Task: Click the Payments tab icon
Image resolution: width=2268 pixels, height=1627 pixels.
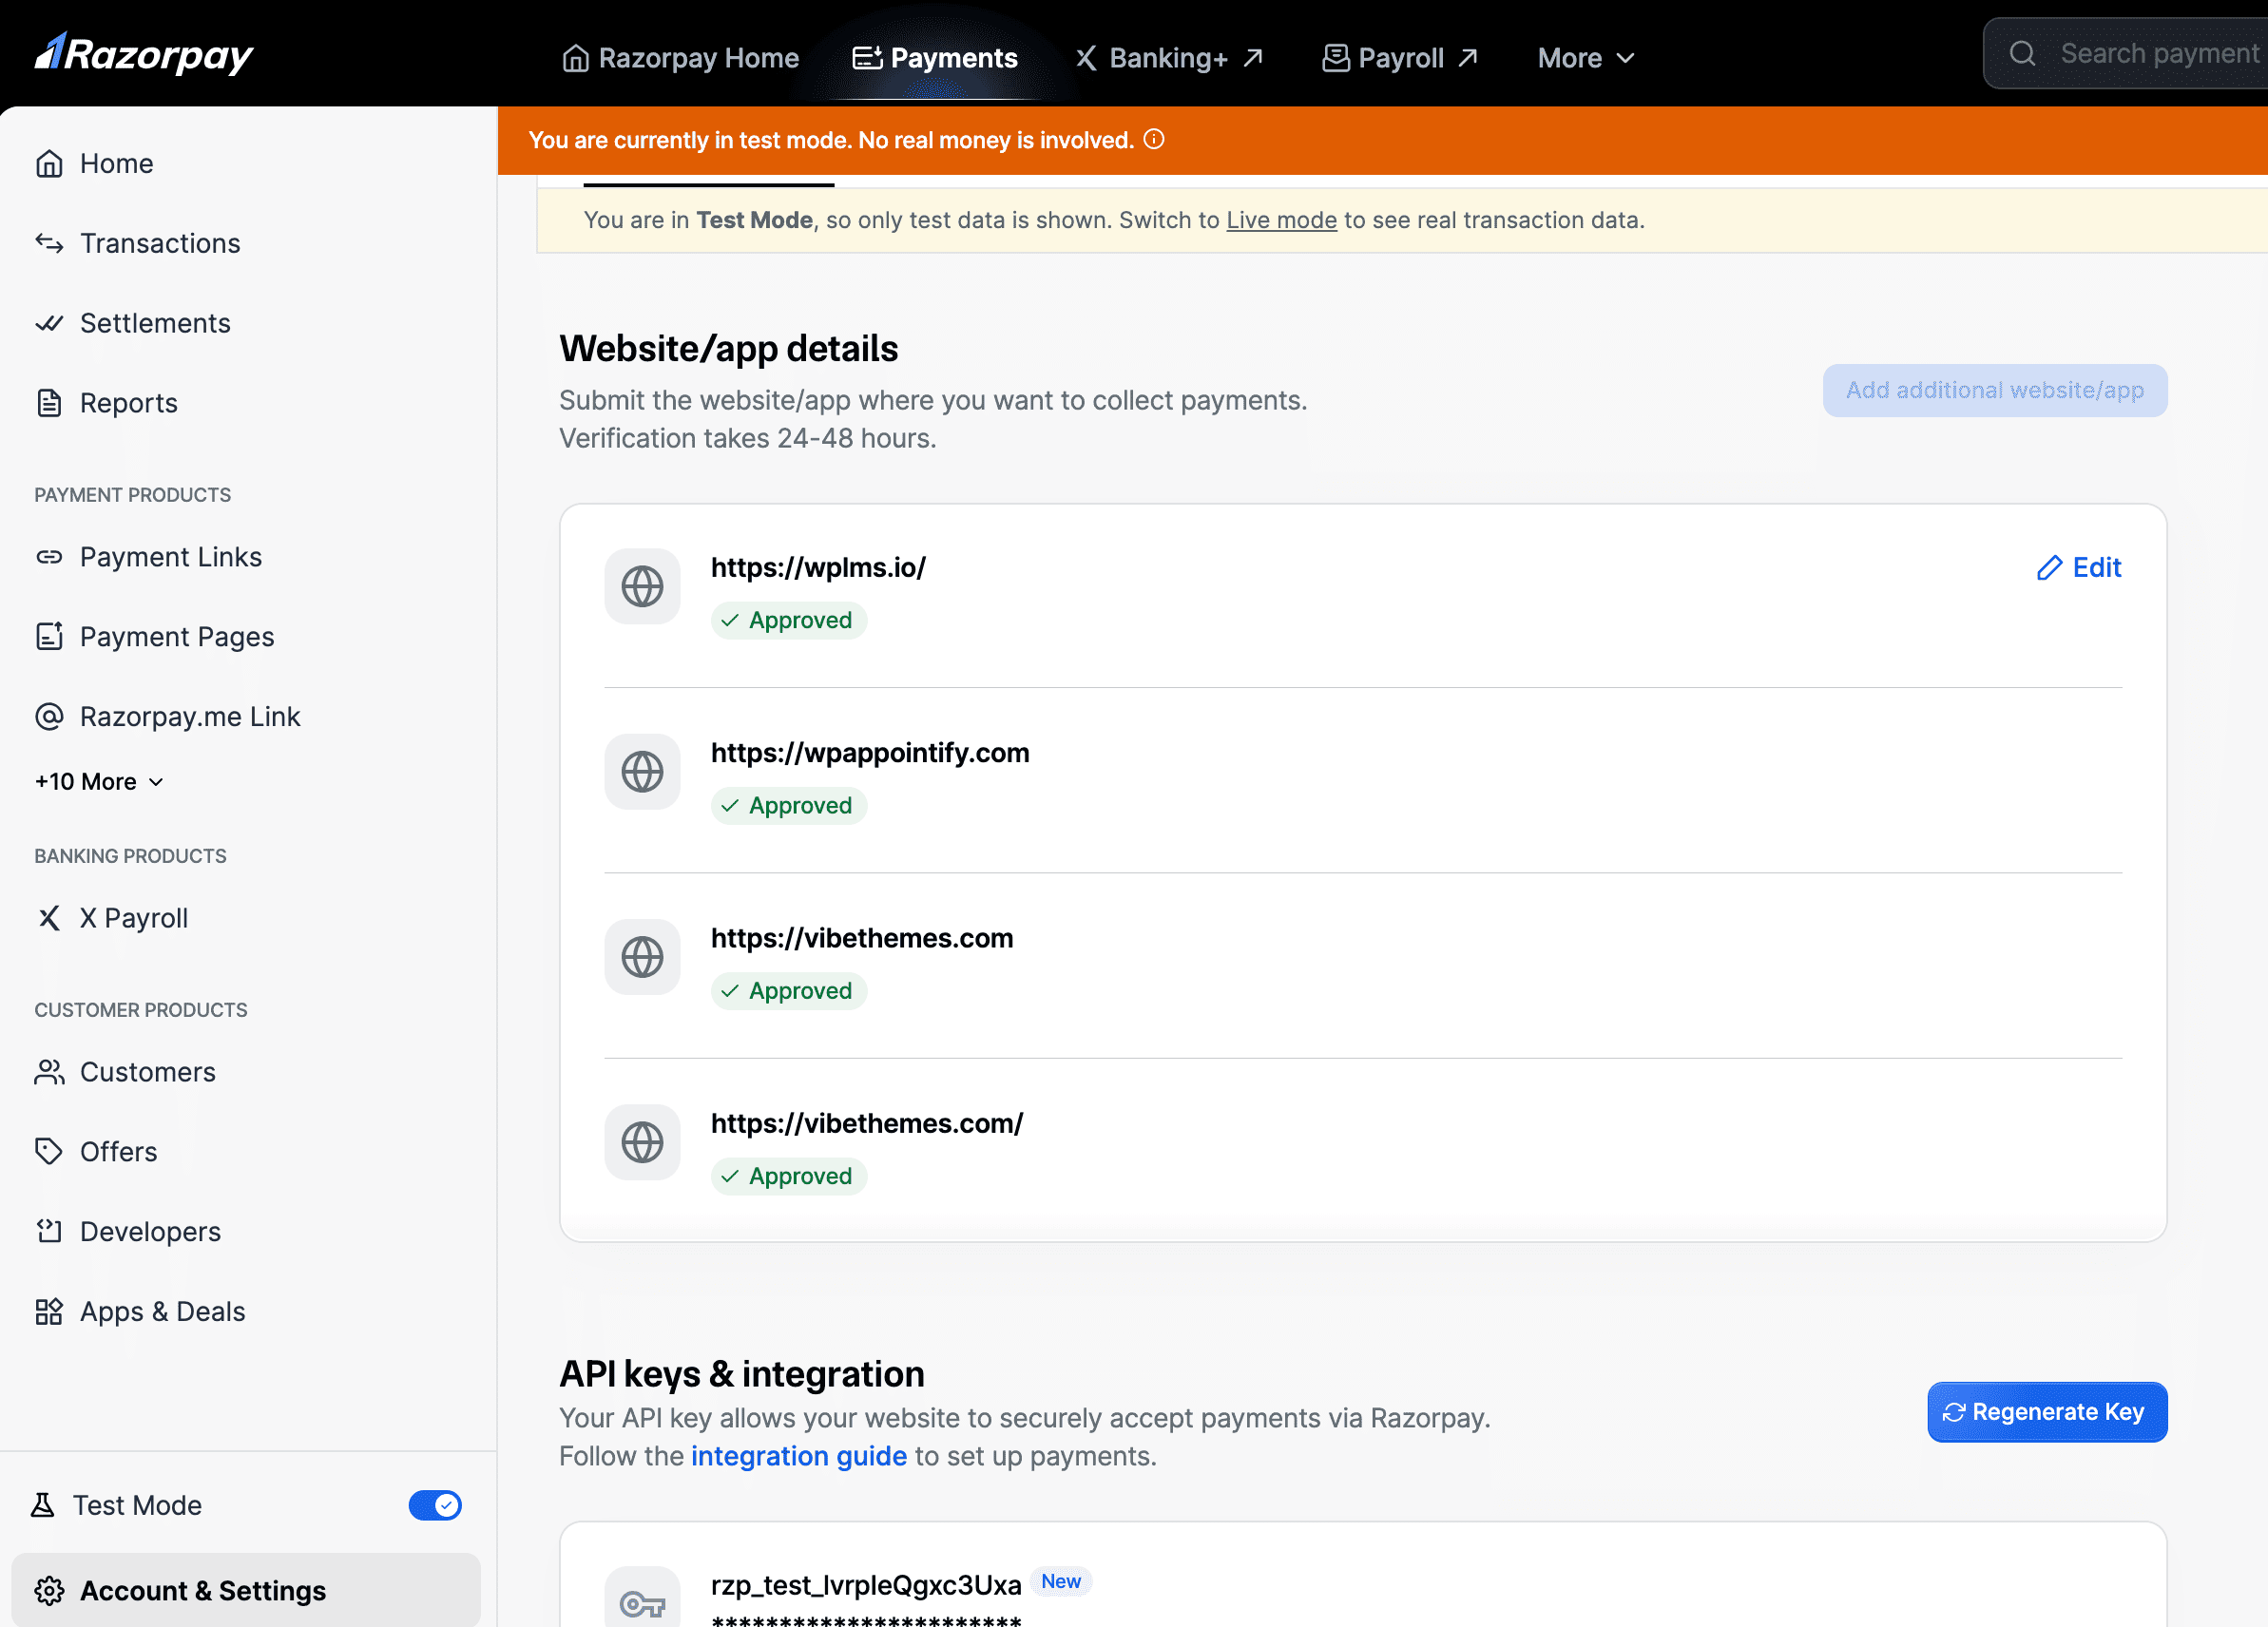Action: tap(866, 58)
